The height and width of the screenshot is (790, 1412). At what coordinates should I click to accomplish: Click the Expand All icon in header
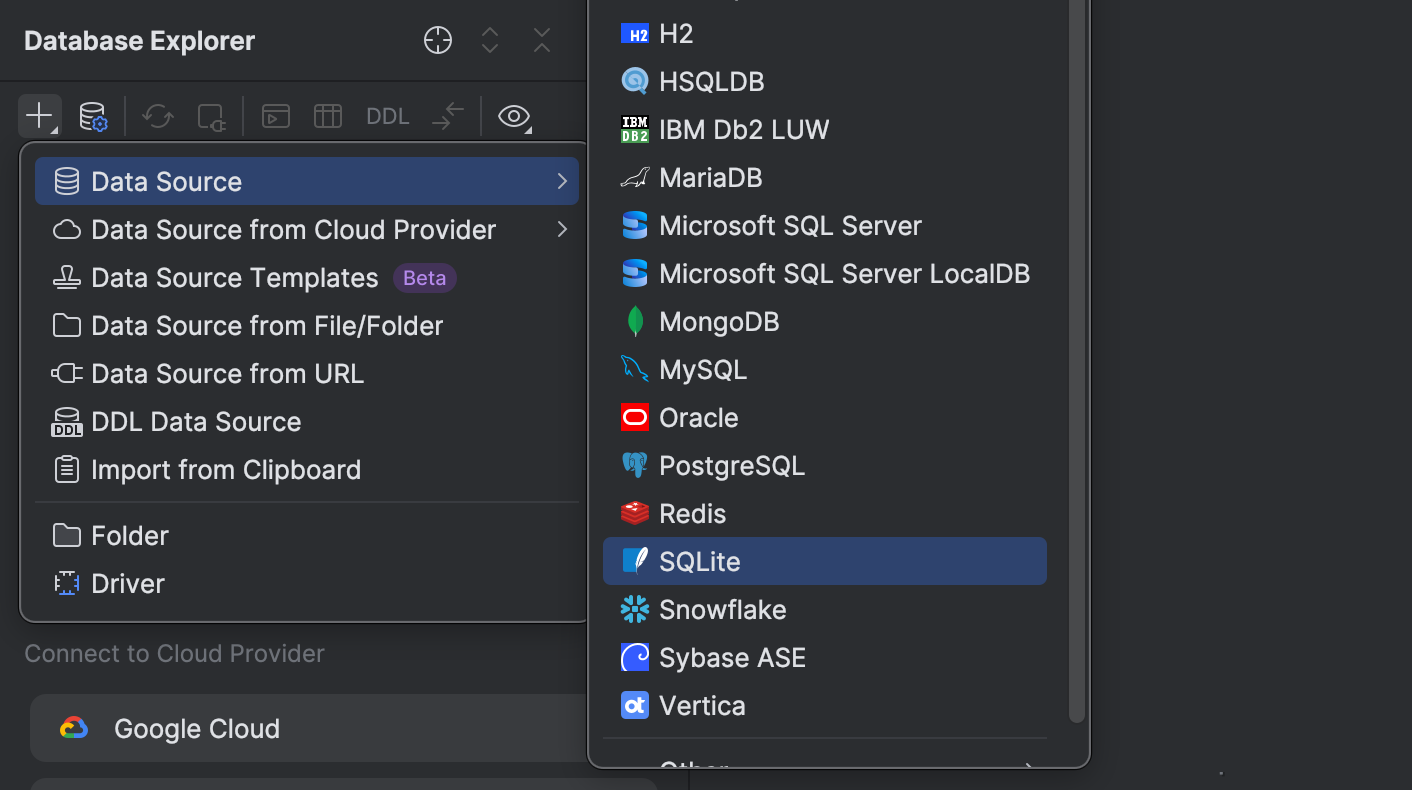(x=490, y=40)
